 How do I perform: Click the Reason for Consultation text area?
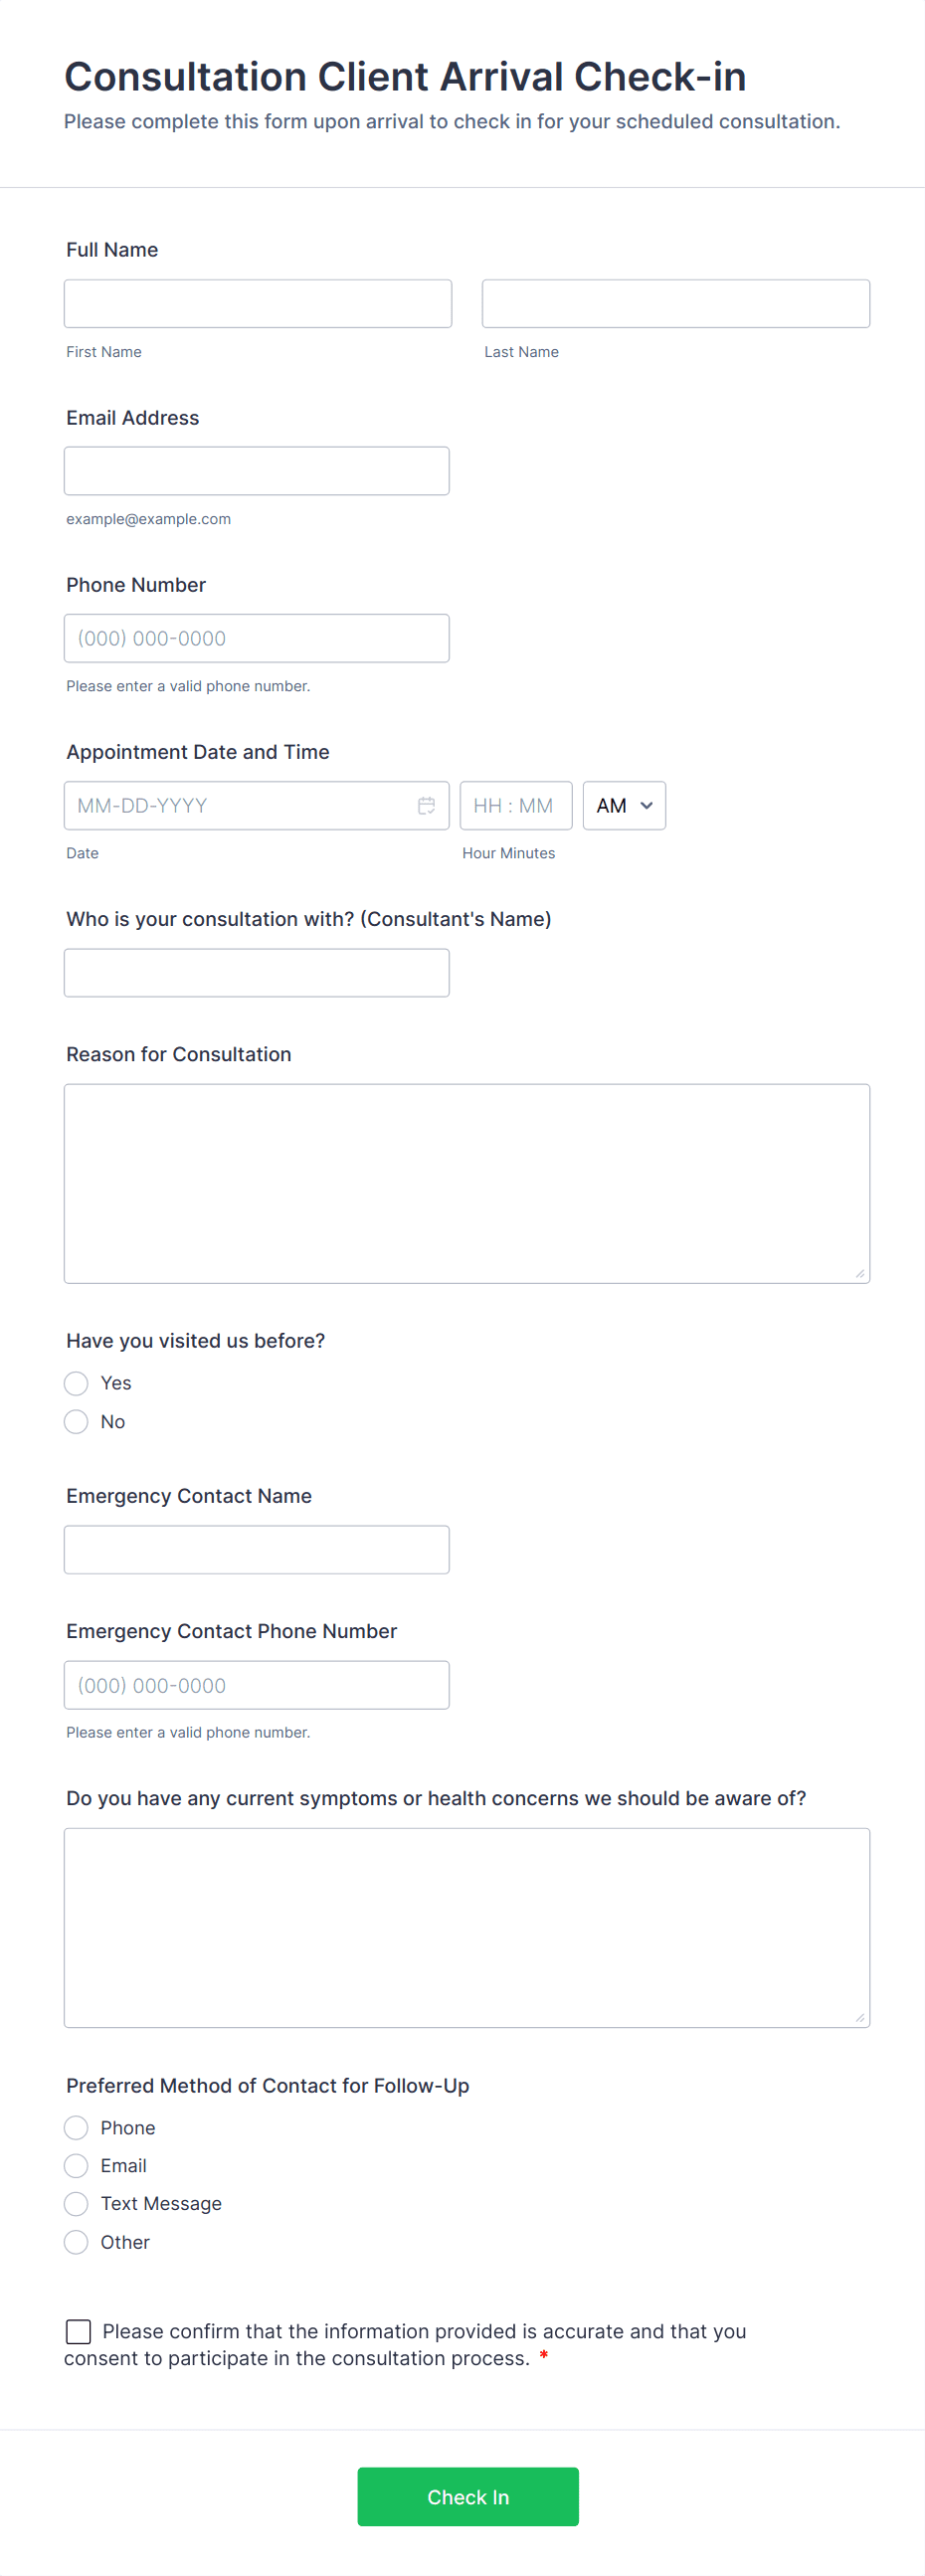[x=467, y=1183]
